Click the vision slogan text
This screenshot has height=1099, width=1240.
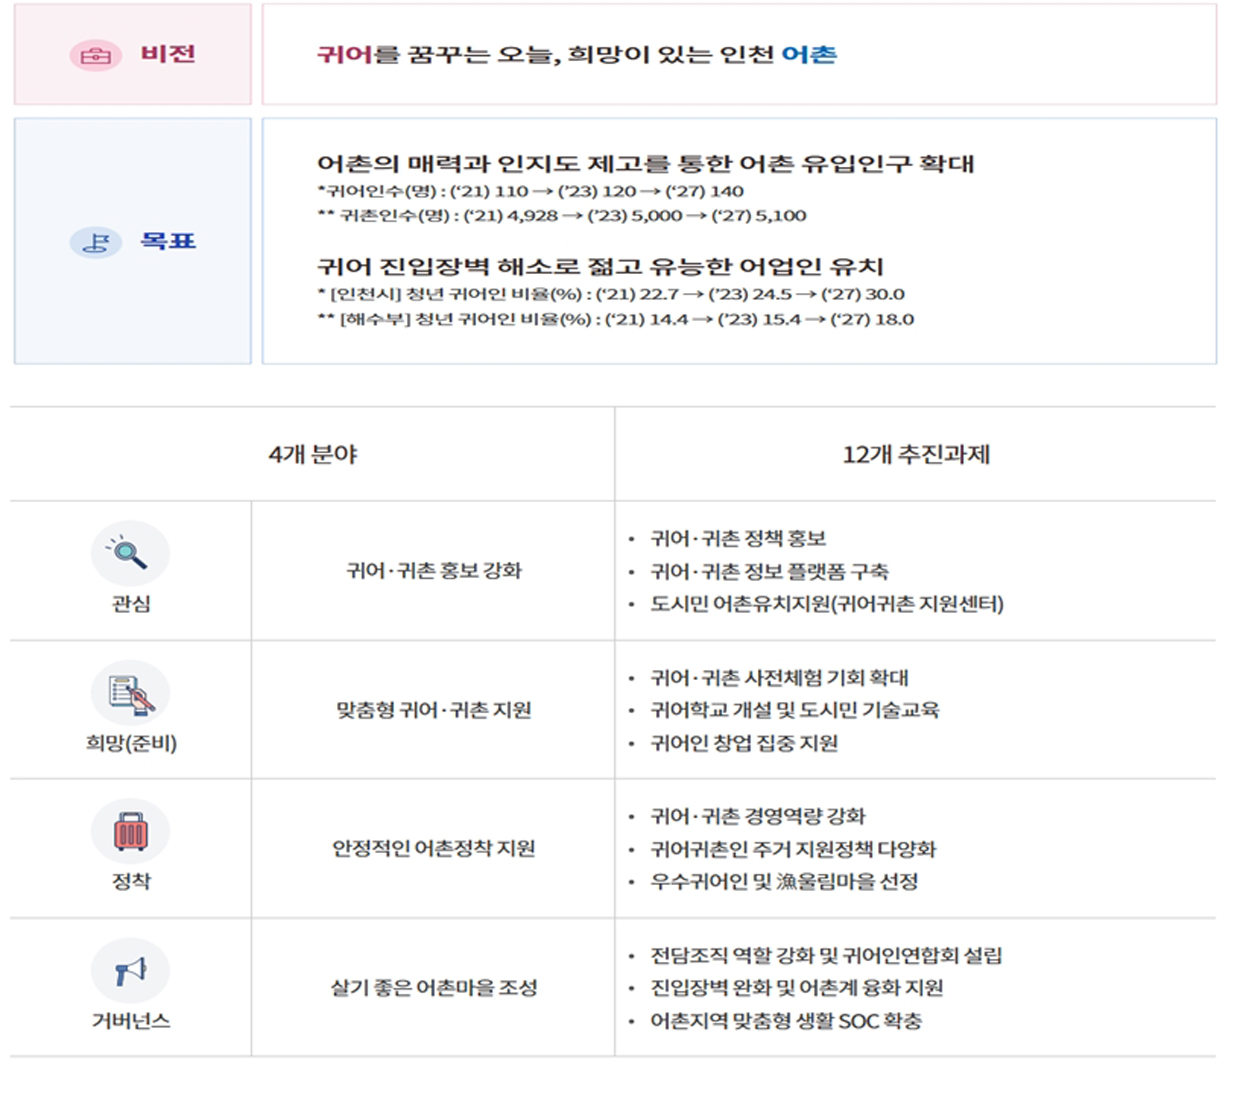[x=577, y=54]
